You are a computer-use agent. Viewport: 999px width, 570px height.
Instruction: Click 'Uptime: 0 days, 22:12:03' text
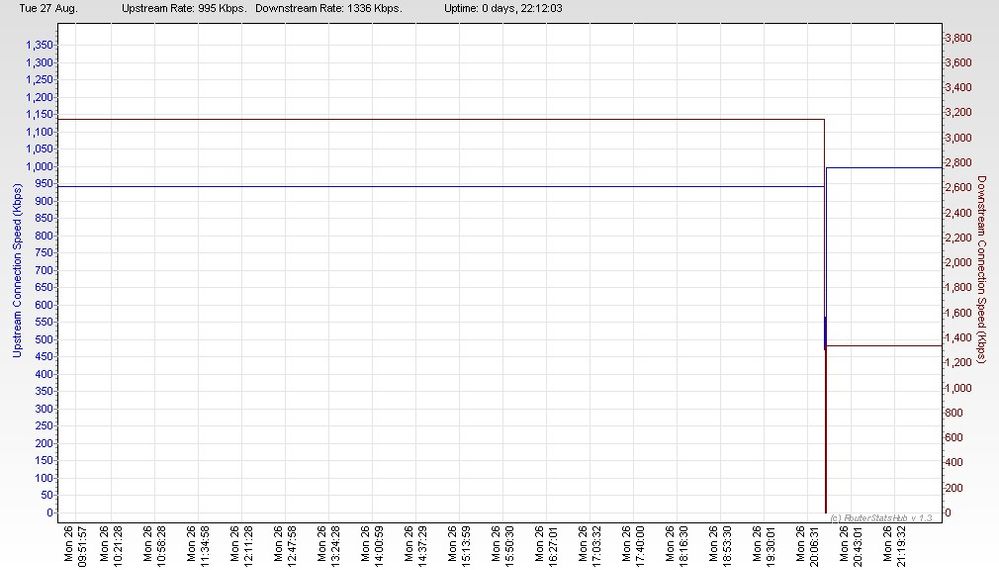pyautogui.click(x=503, y=8)
